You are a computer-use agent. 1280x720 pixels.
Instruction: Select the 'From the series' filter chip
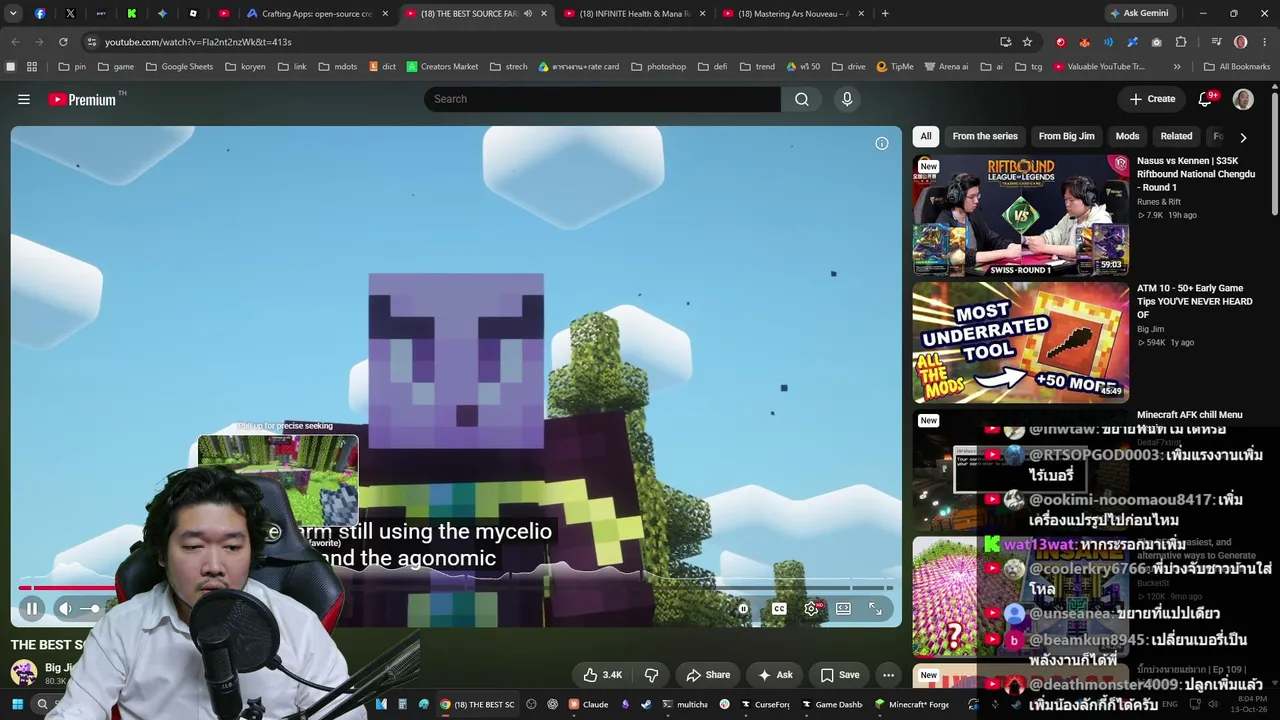click(x=985, y=136)
